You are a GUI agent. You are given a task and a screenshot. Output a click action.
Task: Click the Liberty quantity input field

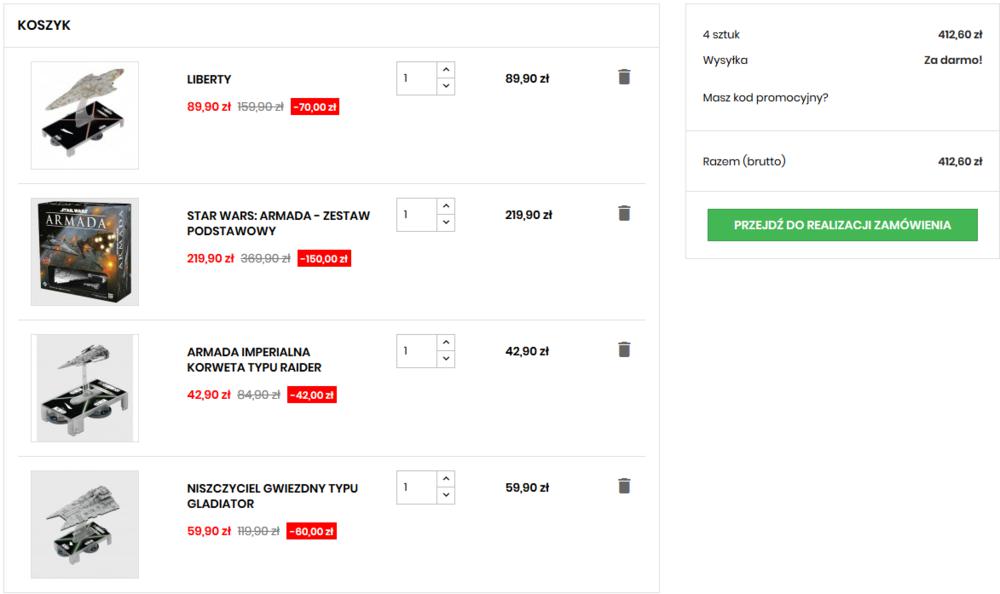(416, 78)
